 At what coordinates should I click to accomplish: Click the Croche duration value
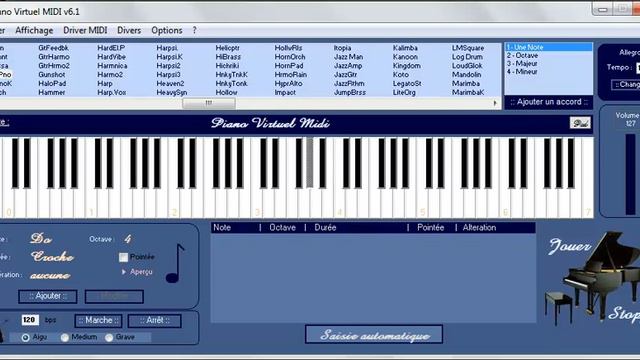point(52,257)
